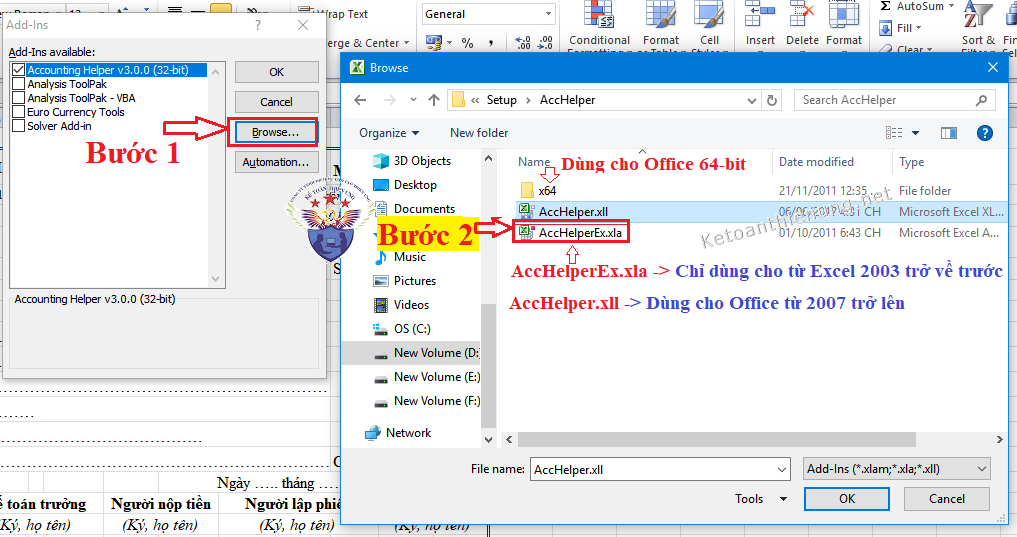Refresh the AccHelper folder view
Image resolution: width=1017 pixels, height=537 pixels.
[772, 101]
